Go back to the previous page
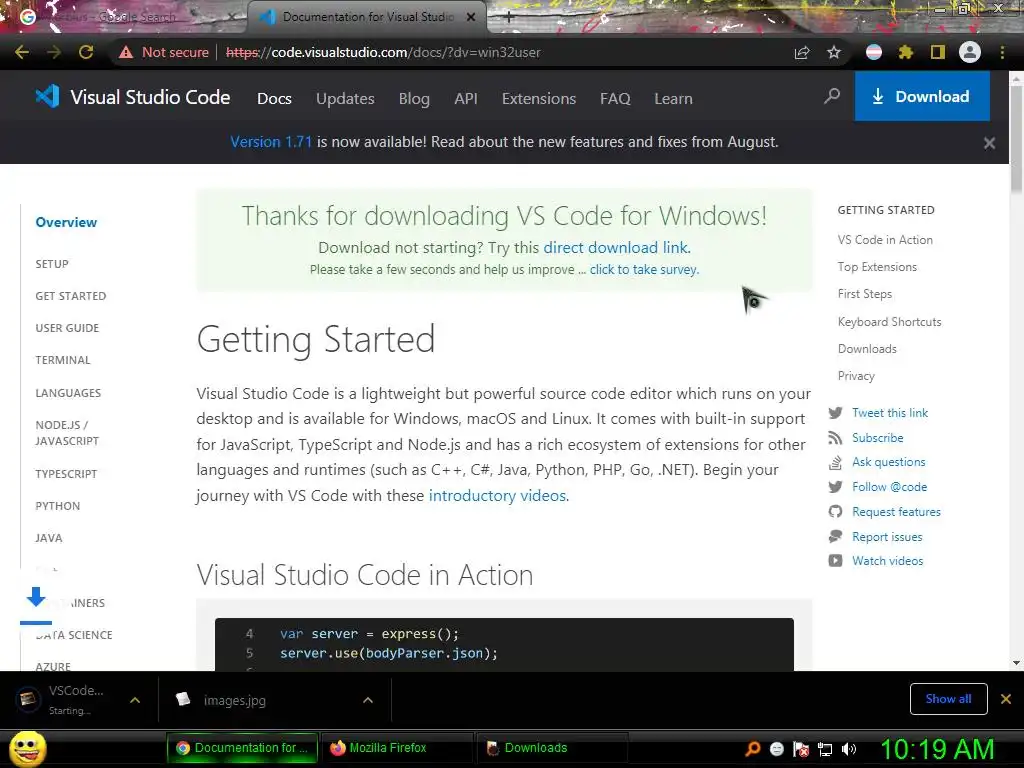The width and height of the screenshot is (1024, 768). click(22, 52)
